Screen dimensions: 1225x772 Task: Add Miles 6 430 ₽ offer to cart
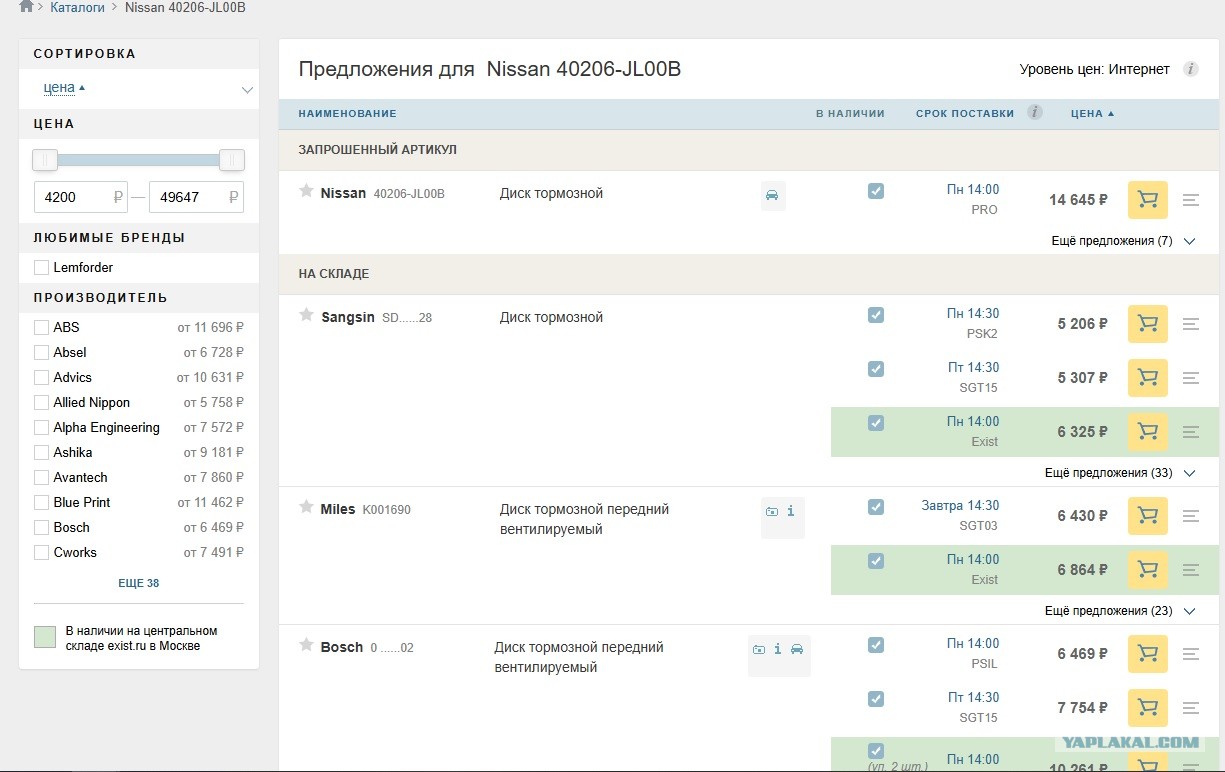tap(1147, 516)
